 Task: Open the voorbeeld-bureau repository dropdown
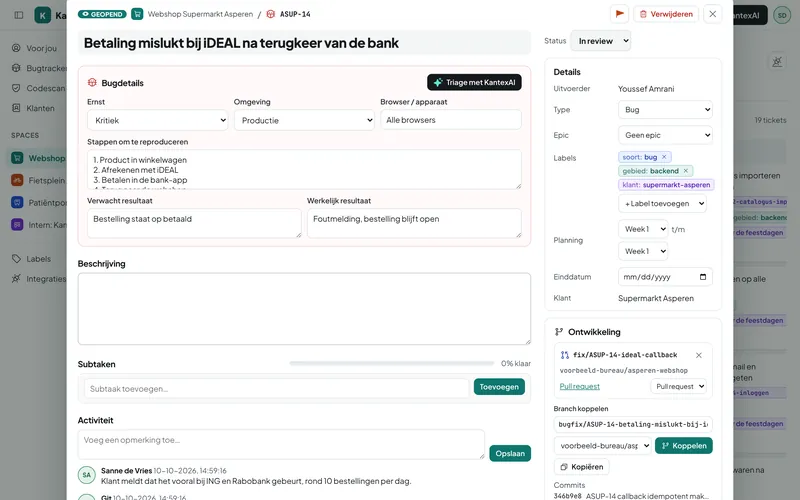603,445
